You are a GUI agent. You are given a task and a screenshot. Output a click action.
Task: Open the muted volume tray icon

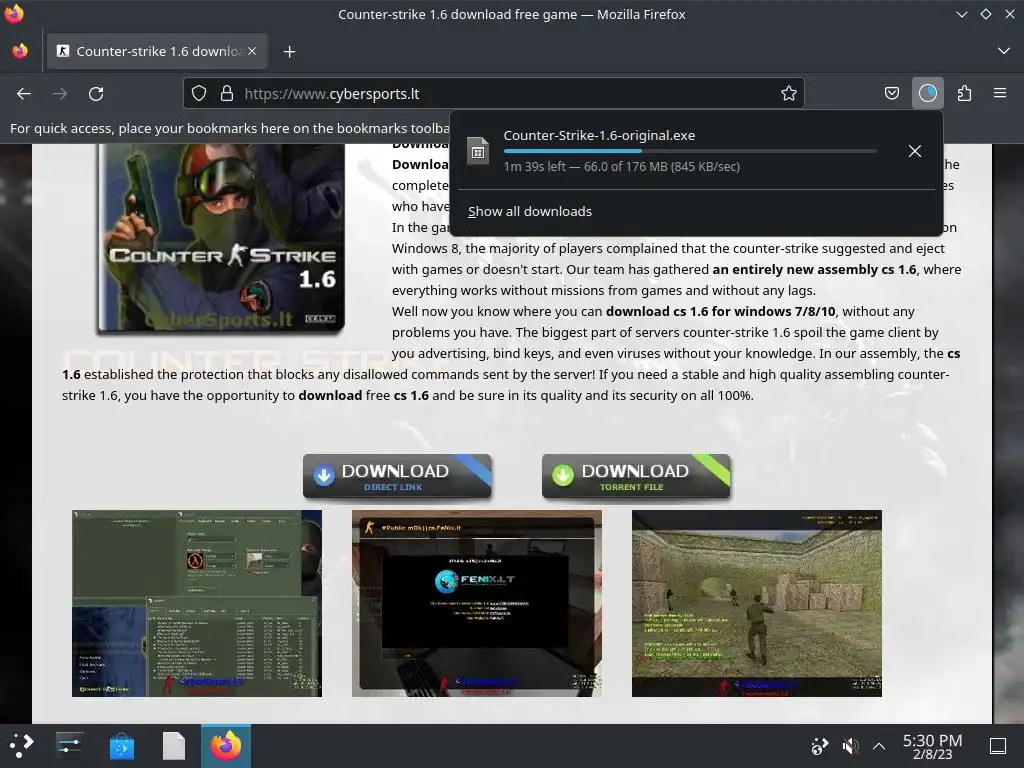tap(850, 746)
